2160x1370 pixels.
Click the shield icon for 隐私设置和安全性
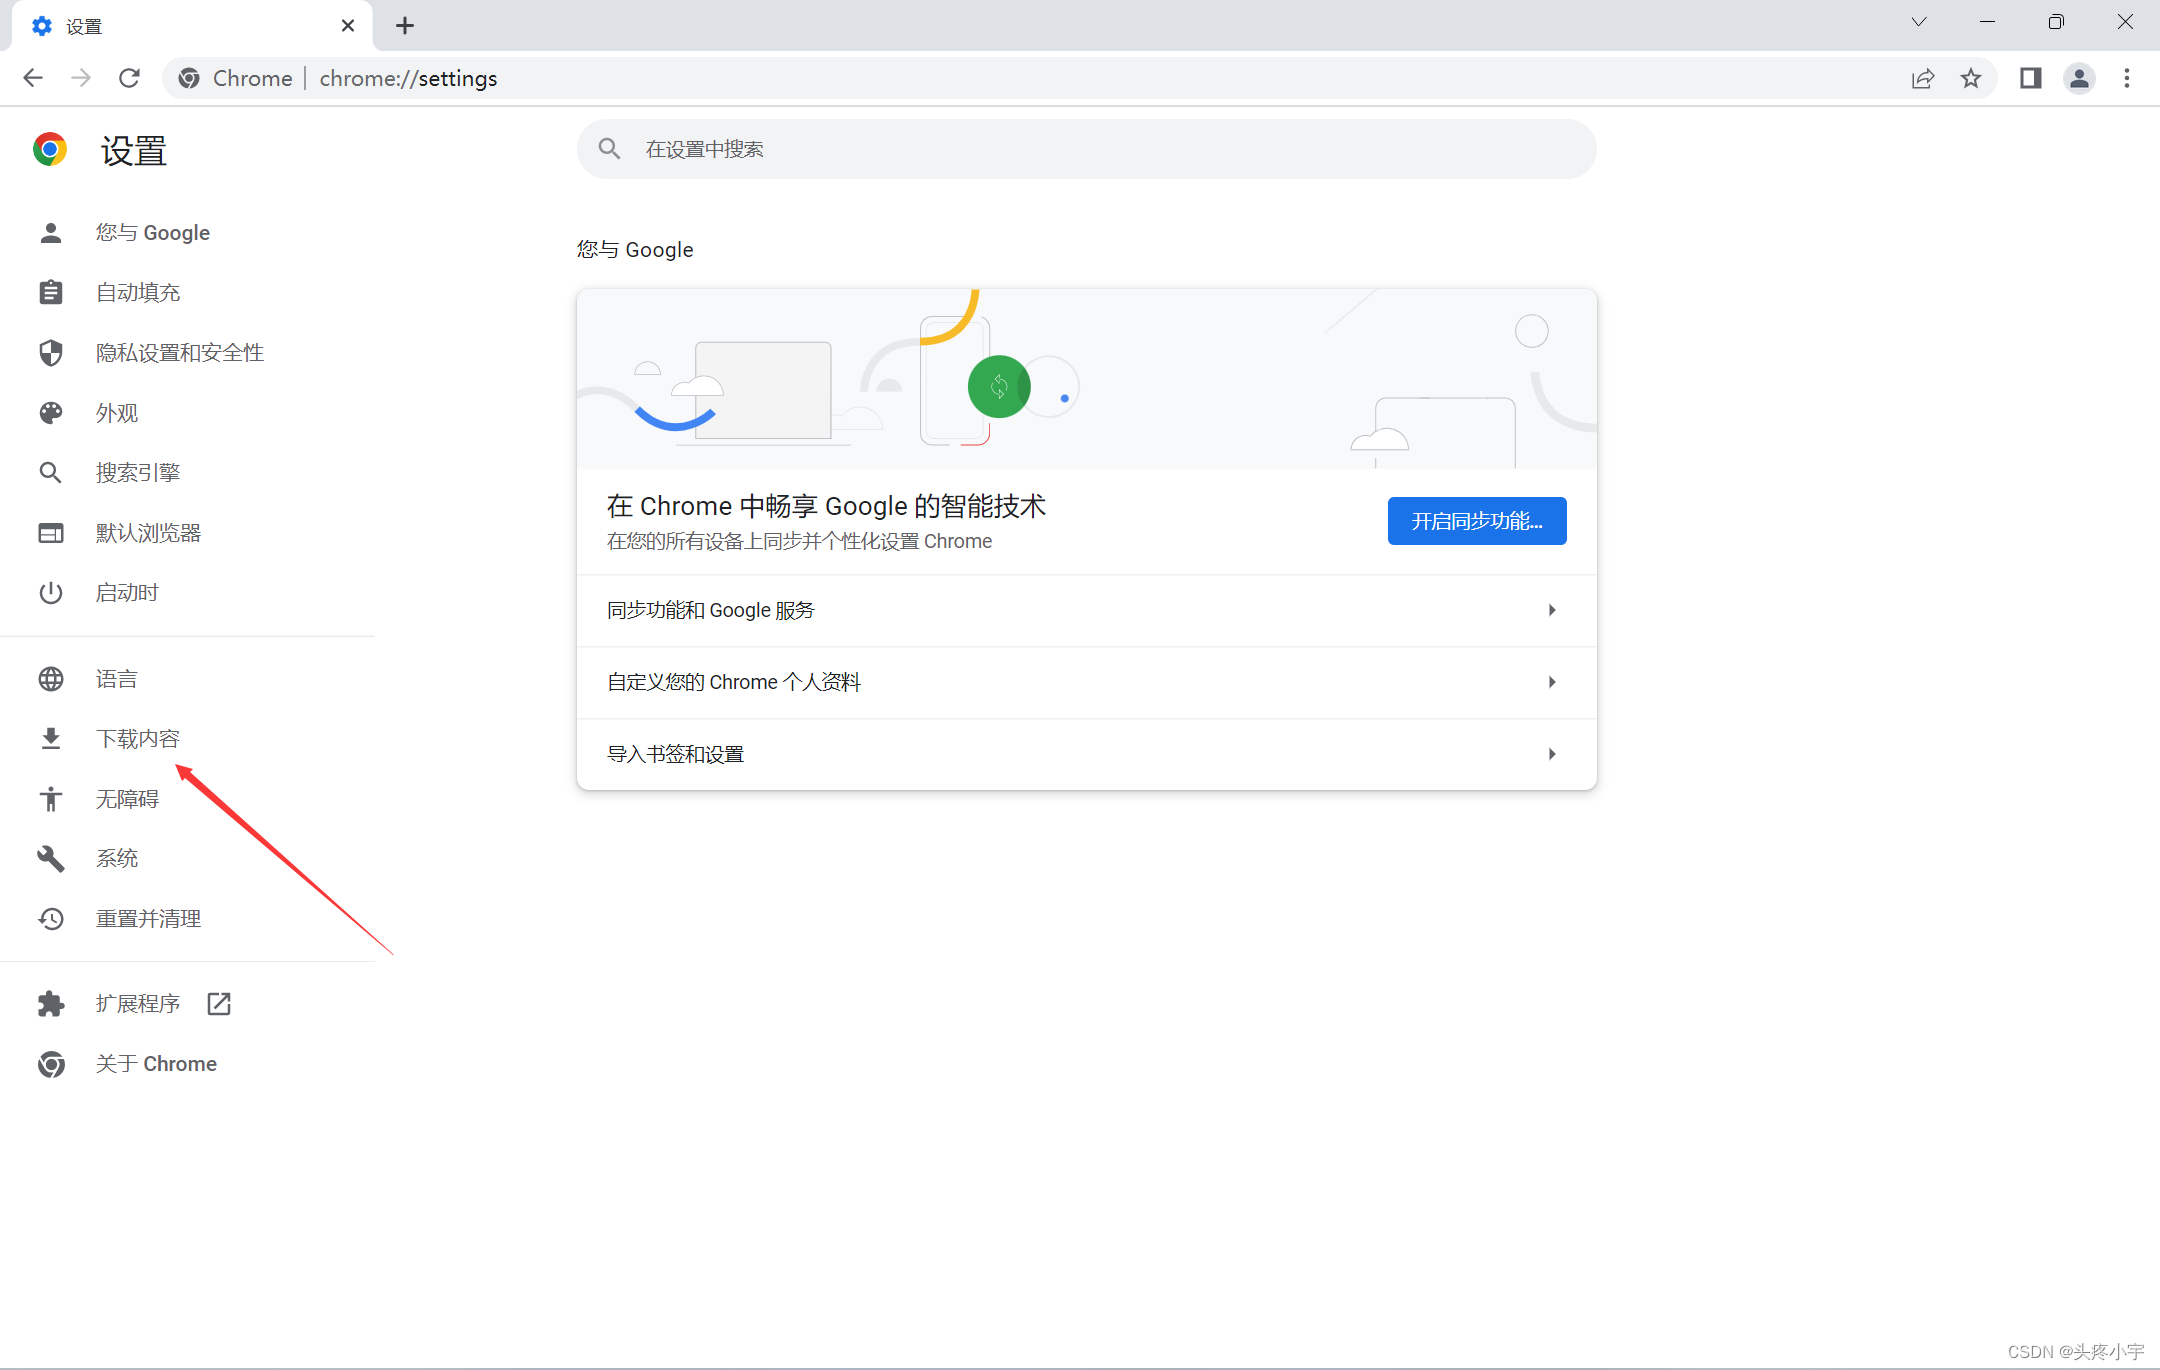[x=51, y=352]
